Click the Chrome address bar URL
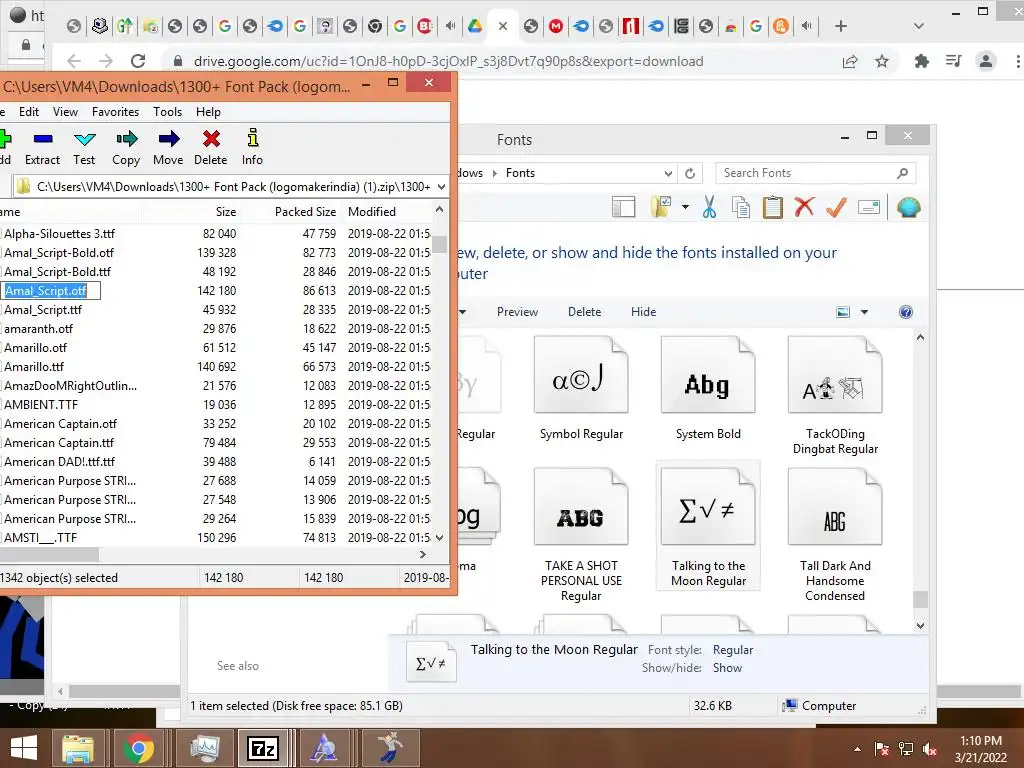The height and width of the screenshot is (768, 1024). 449,61
